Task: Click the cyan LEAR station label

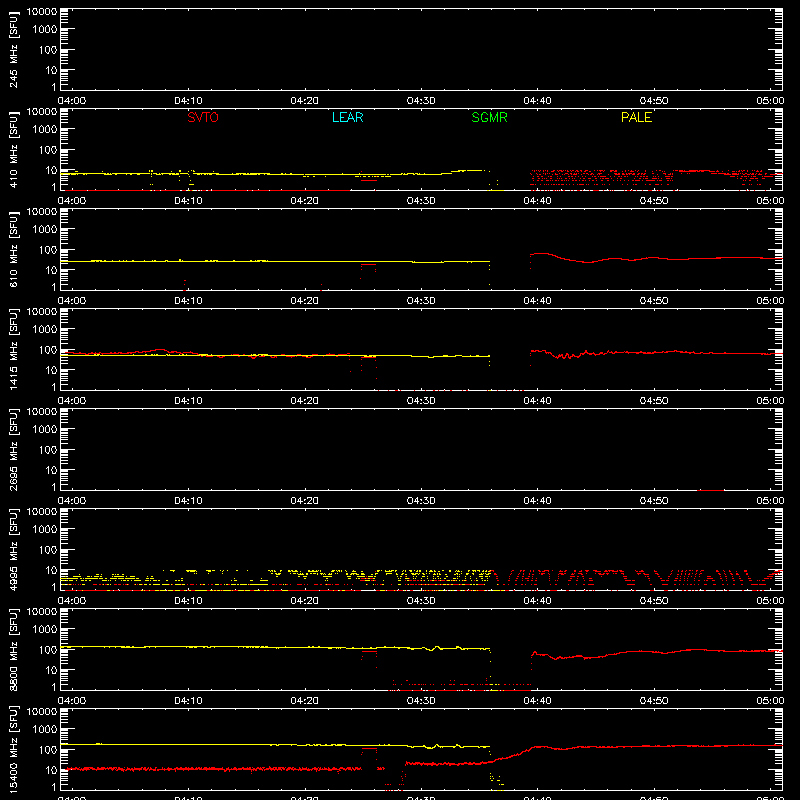Action: coord(347,117)
